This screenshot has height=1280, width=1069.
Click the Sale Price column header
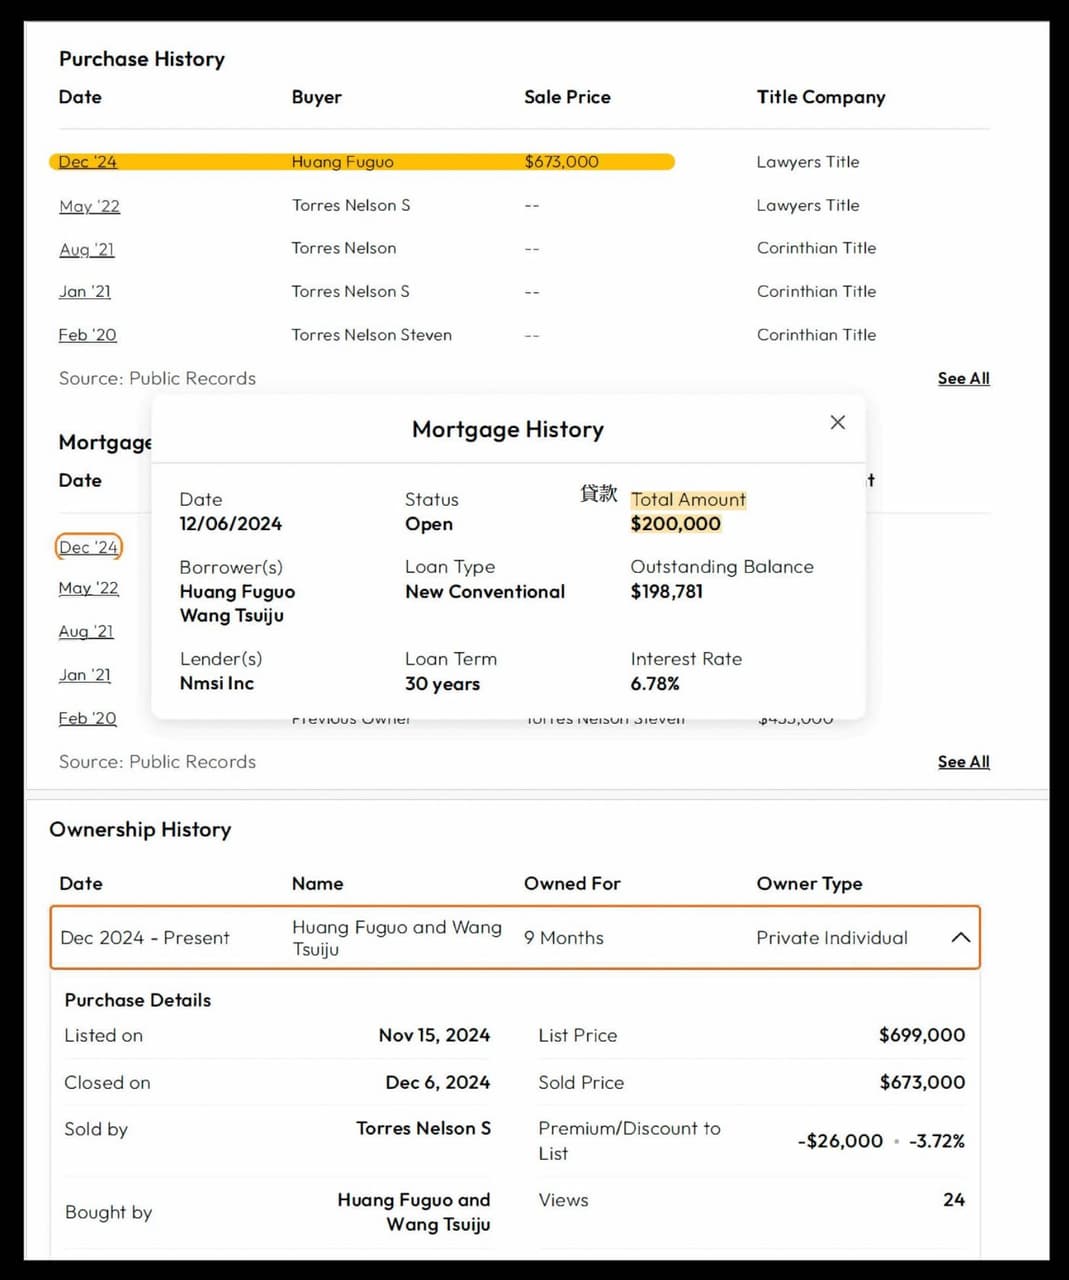point(567,97)
